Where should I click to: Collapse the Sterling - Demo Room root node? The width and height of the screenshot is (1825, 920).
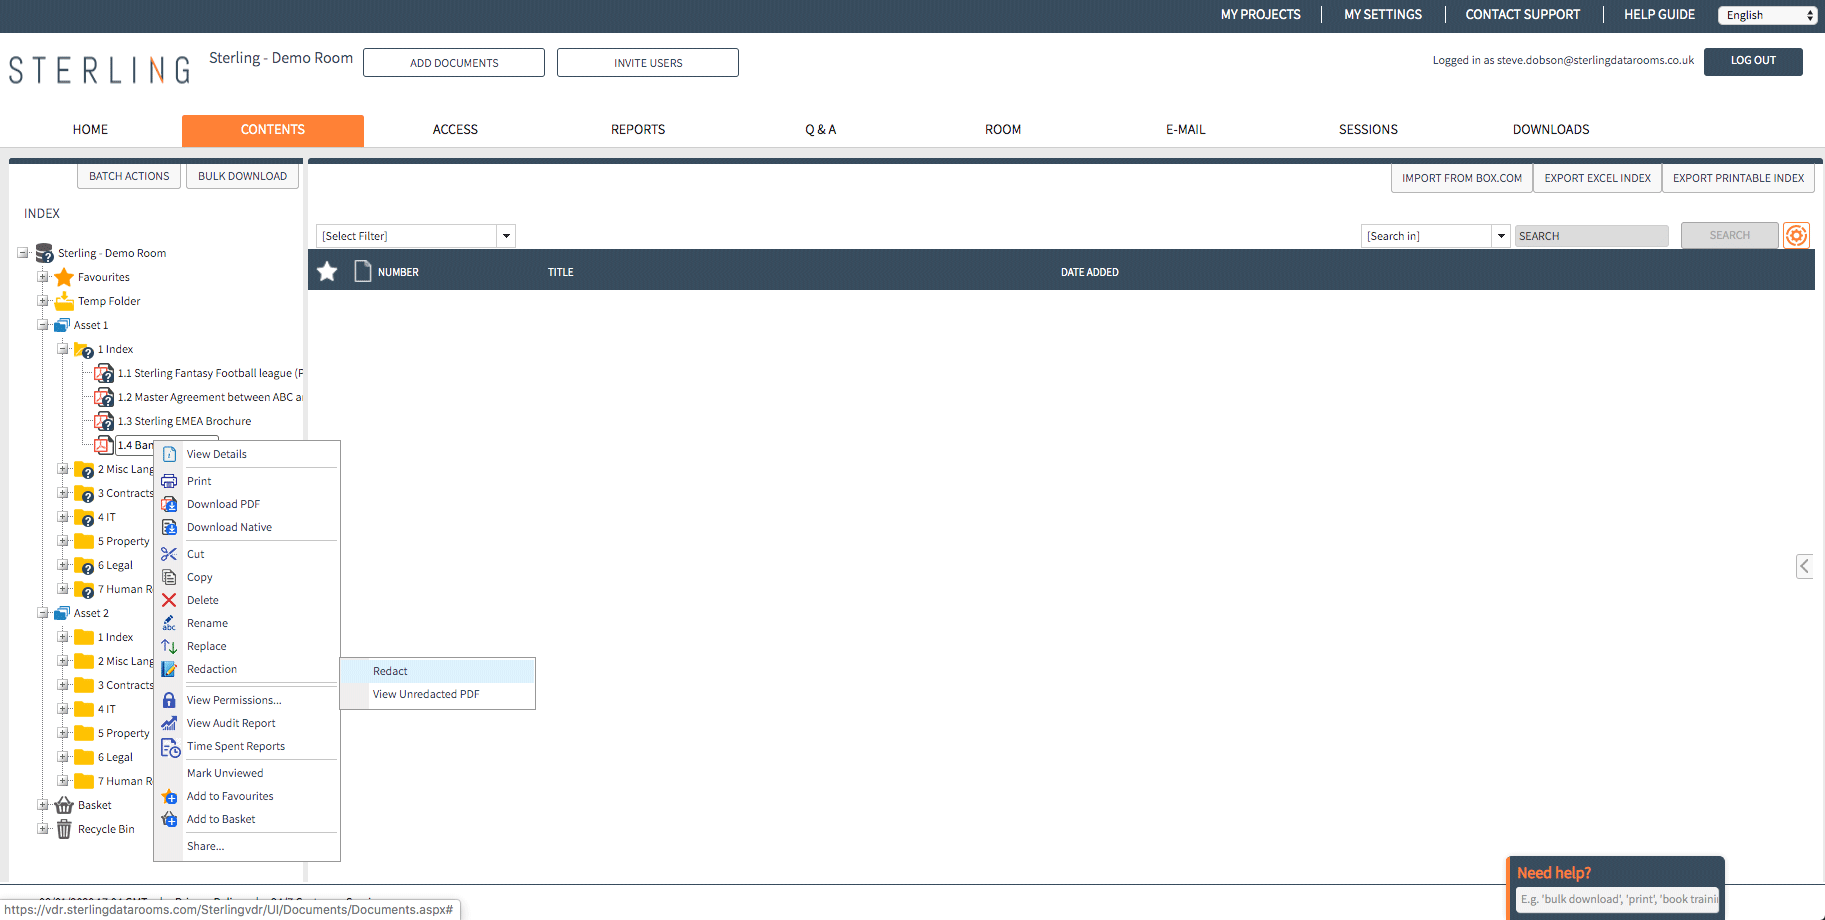pos(23,253)
